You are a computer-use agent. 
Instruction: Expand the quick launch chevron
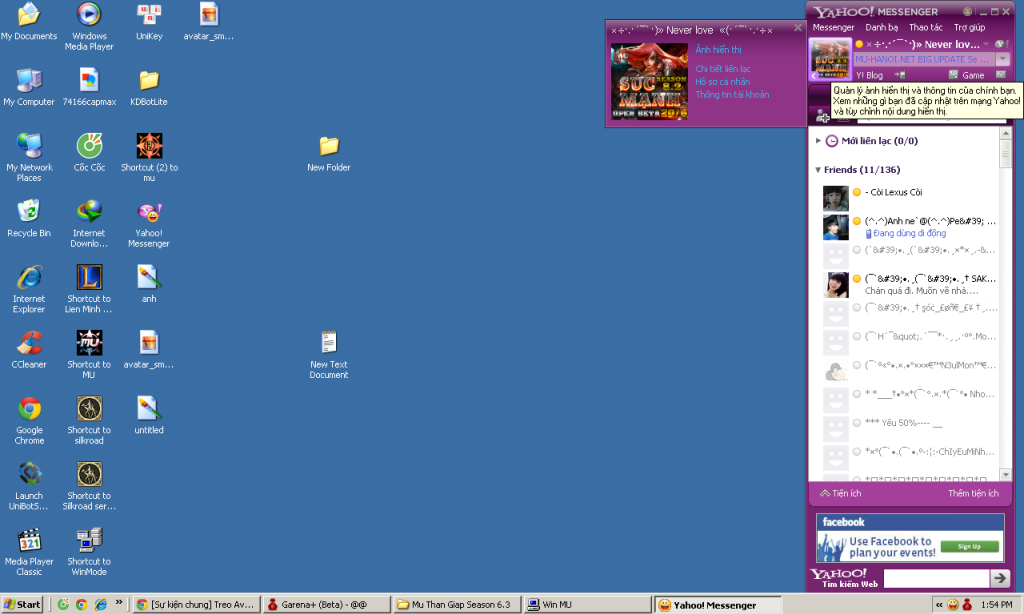click(119, 603)
